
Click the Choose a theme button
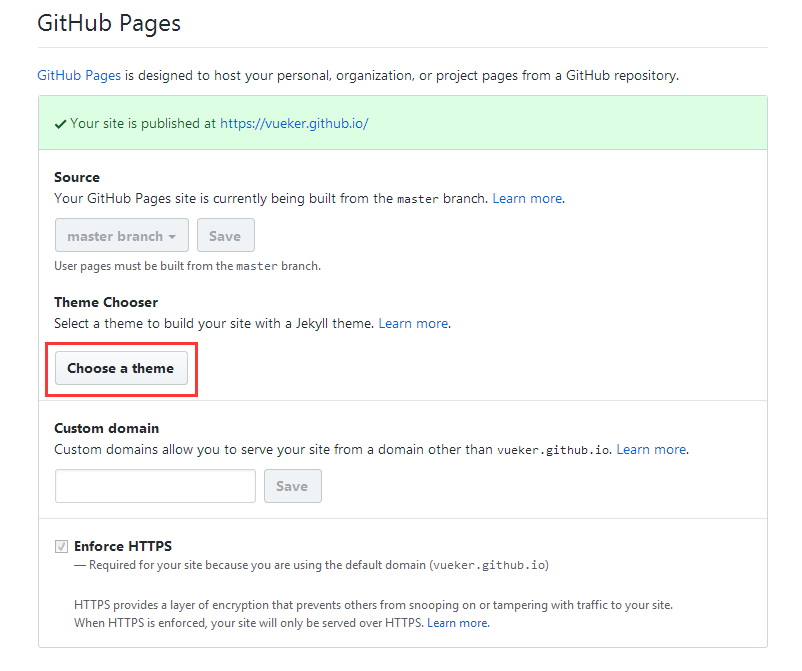coord(121,368)
